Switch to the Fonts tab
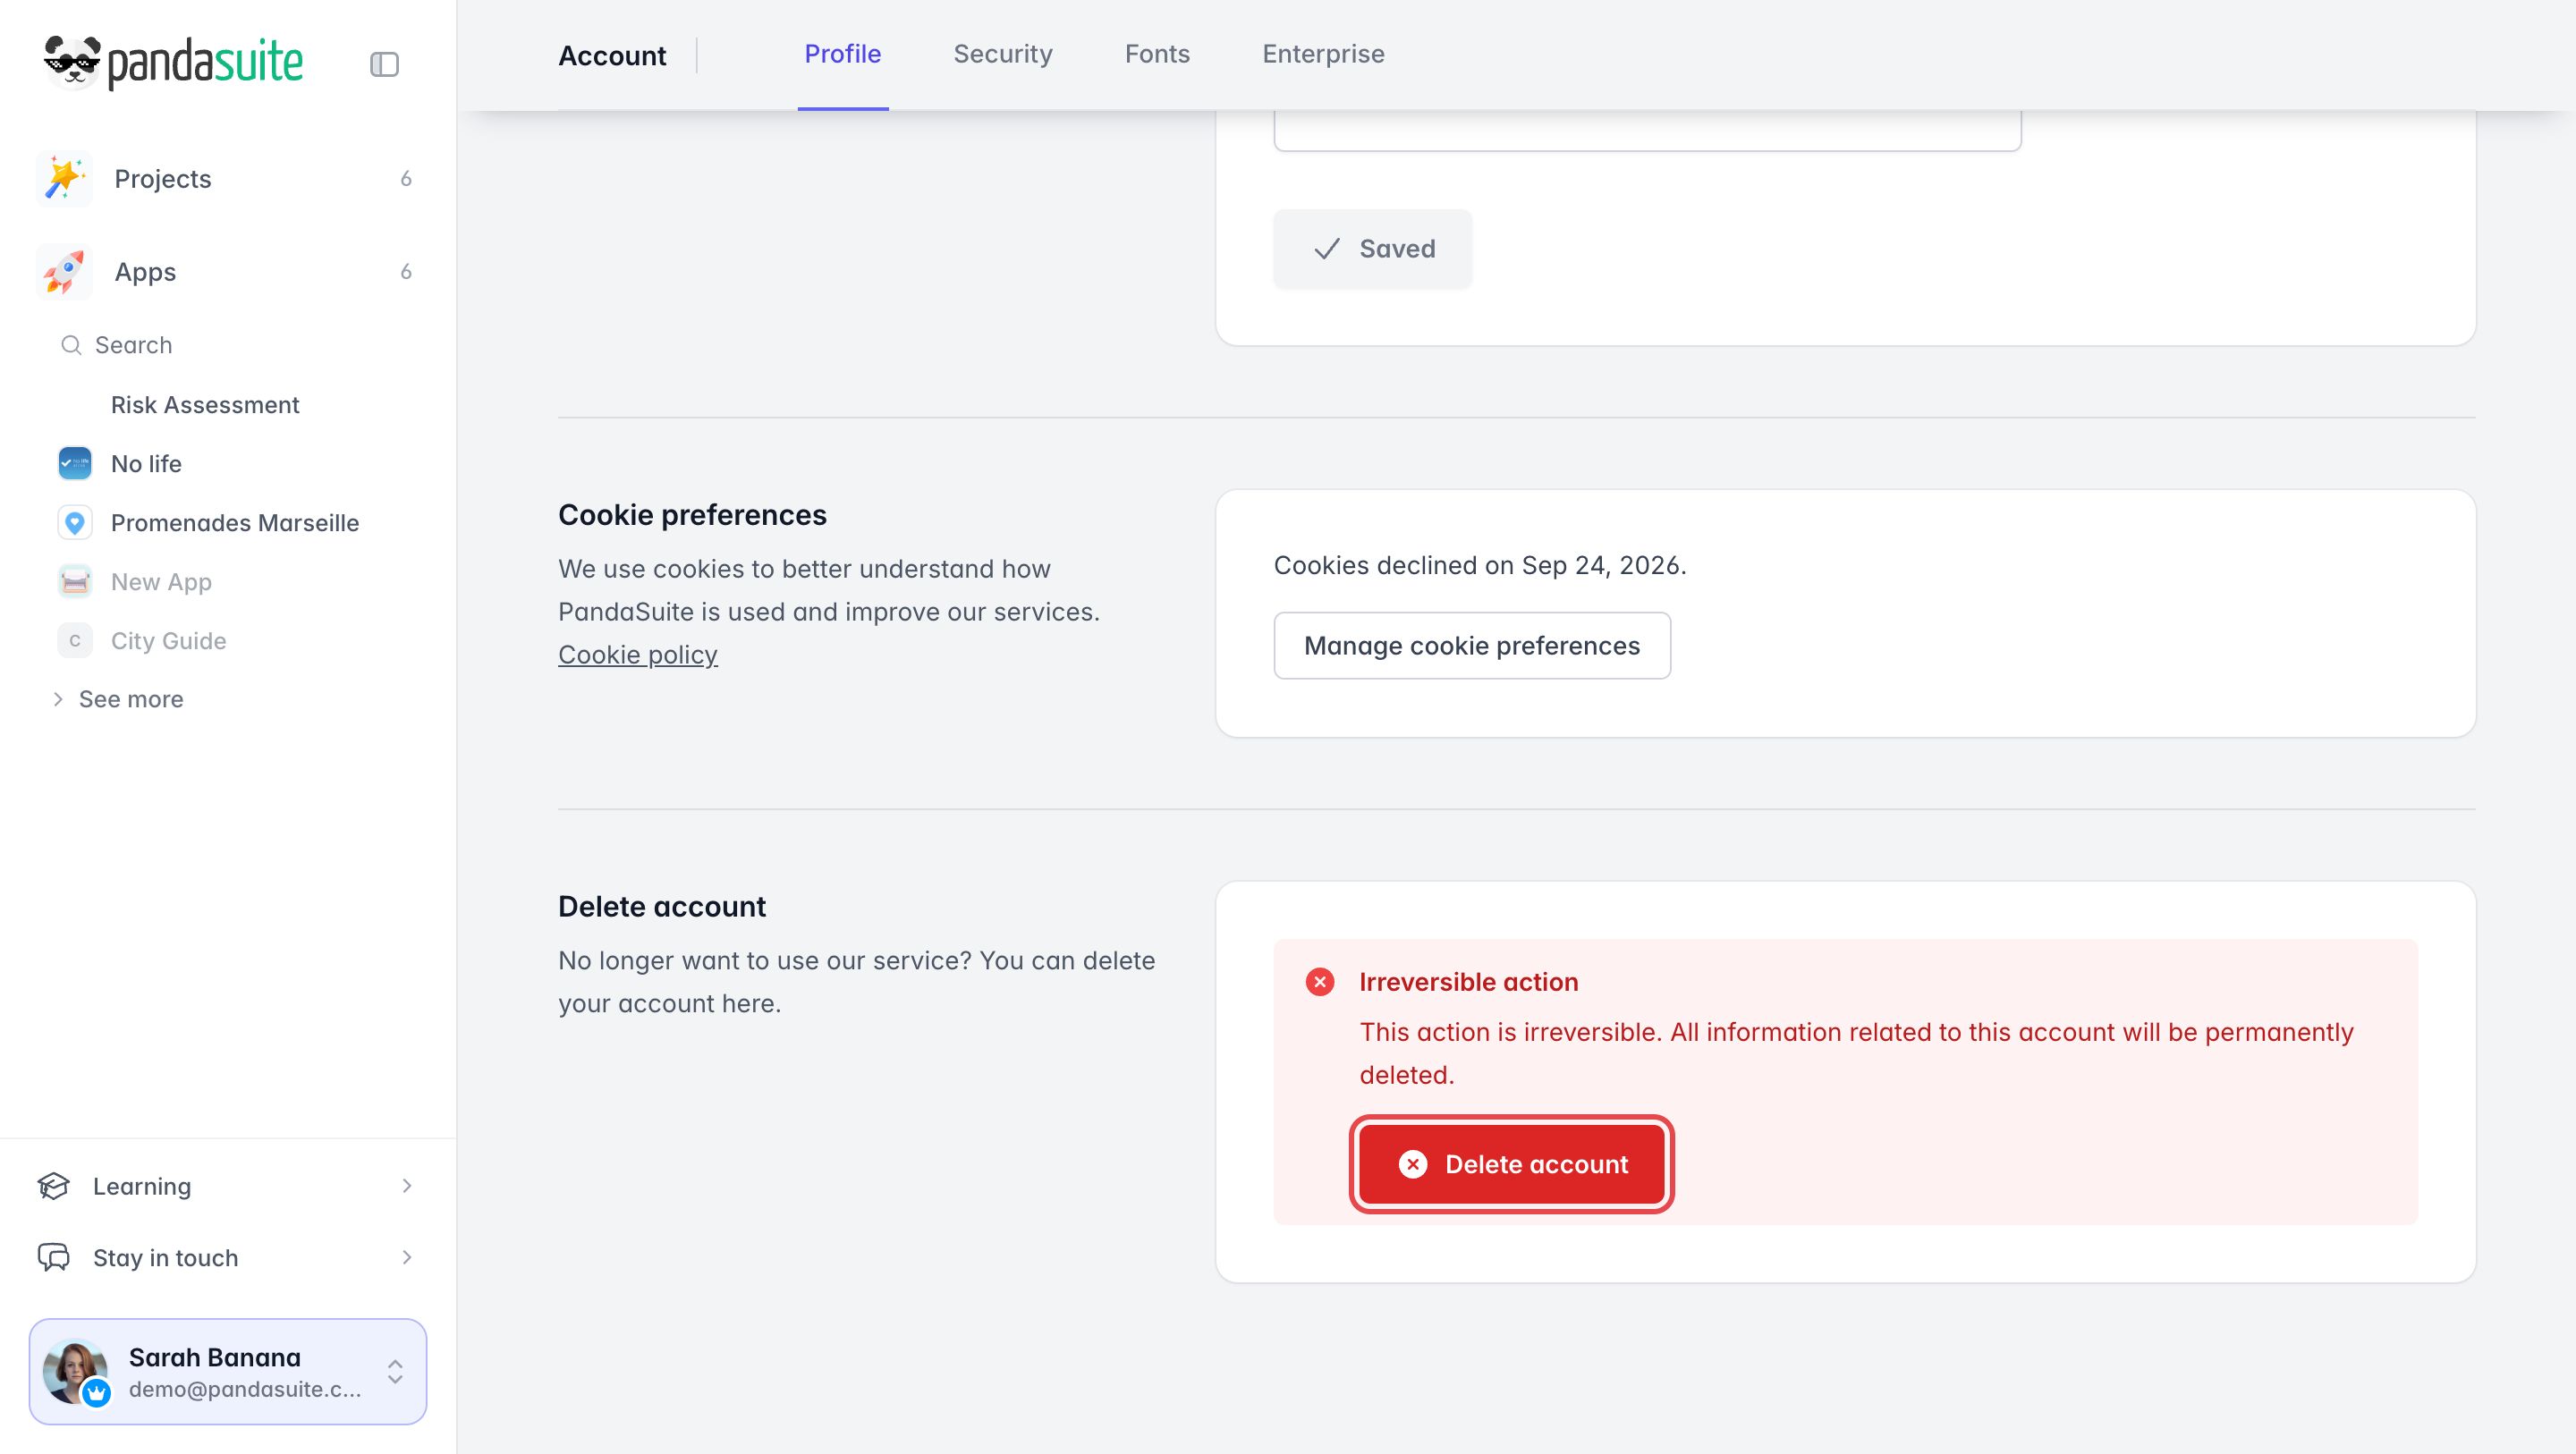 pyautogui.click(x=1157, y=54)
